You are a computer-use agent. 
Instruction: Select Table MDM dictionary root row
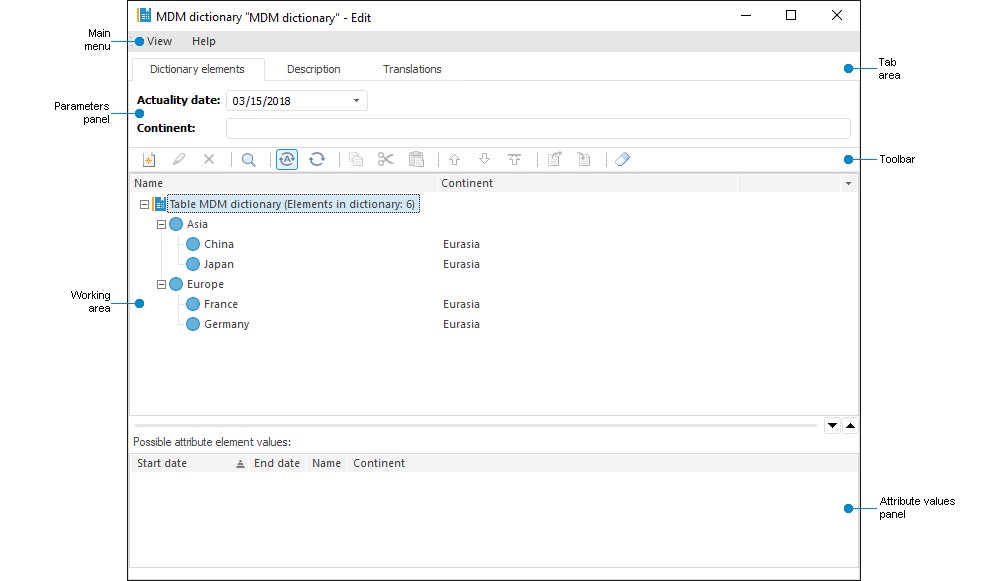pyautogui.click(x=292, y=204)
